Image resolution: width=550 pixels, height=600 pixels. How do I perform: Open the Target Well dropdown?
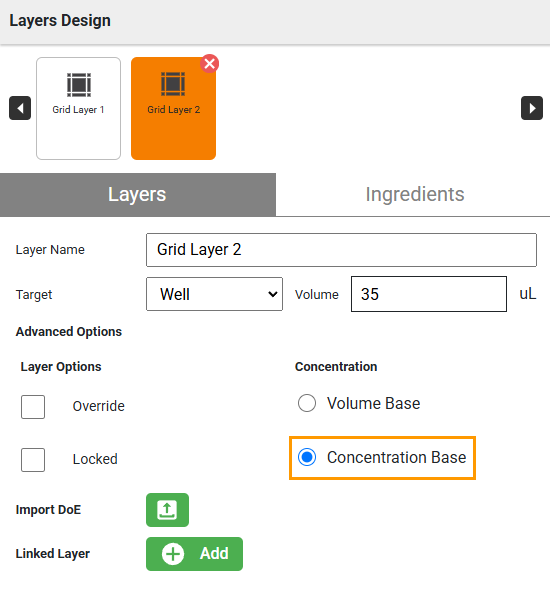pyautogui.click(x=214, y=294)
